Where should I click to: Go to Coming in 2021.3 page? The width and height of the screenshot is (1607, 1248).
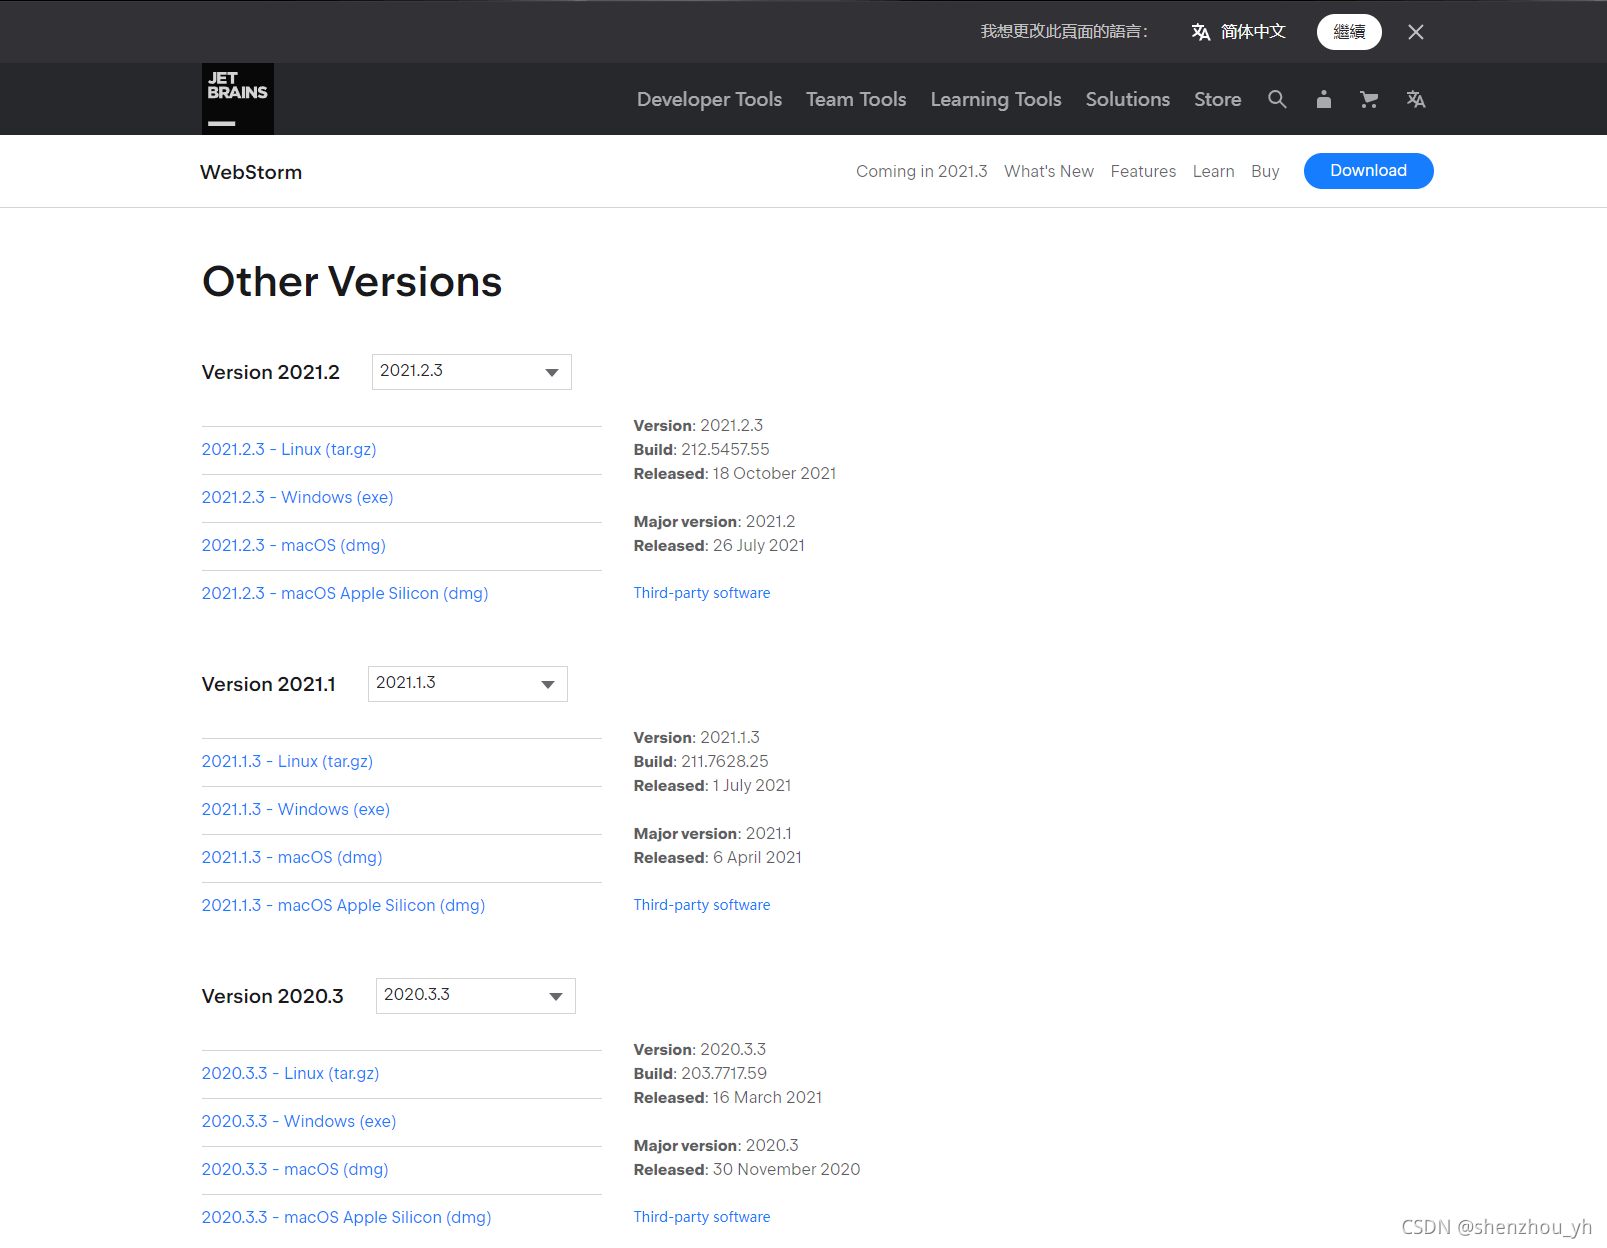click(x=921, y=171)
